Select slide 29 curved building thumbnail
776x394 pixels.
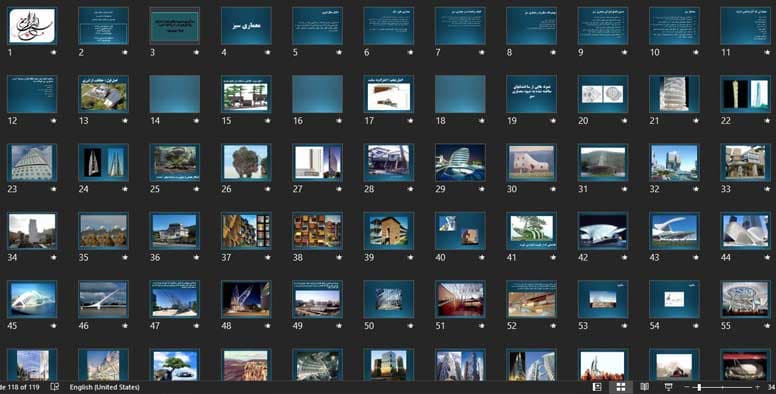460,162
